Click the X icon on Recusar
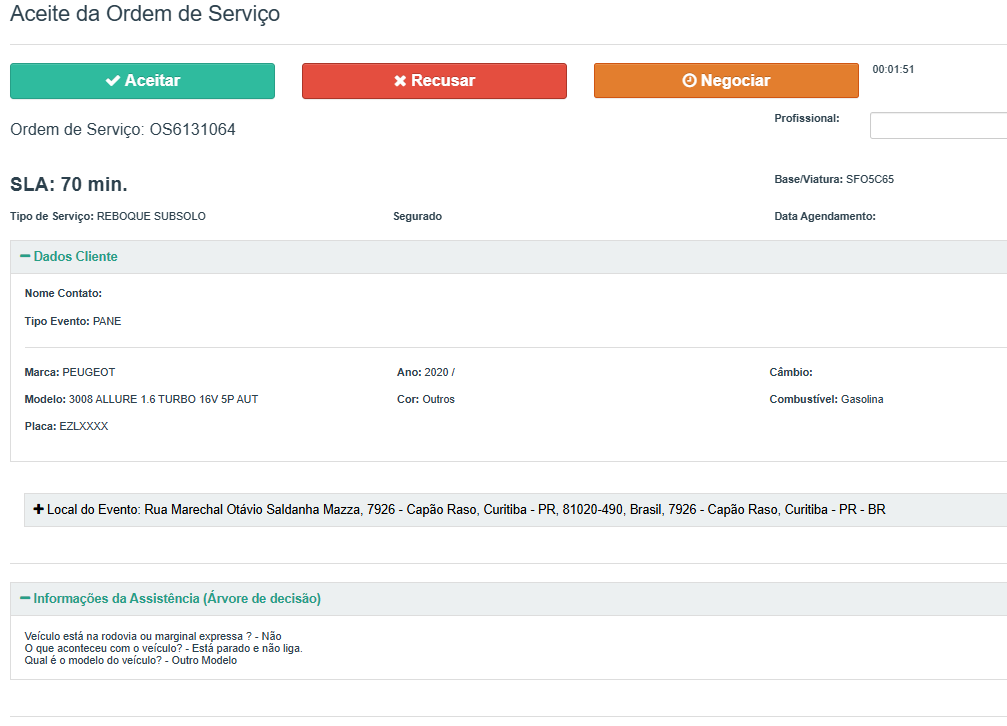 click(x=400, y=81)
